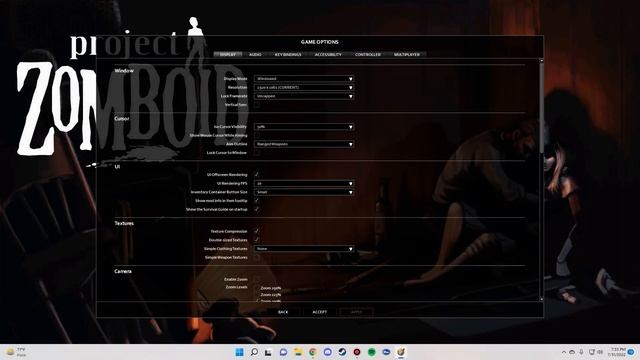Open the UI Rendering FPS dropdown

[x=304, y=183]
